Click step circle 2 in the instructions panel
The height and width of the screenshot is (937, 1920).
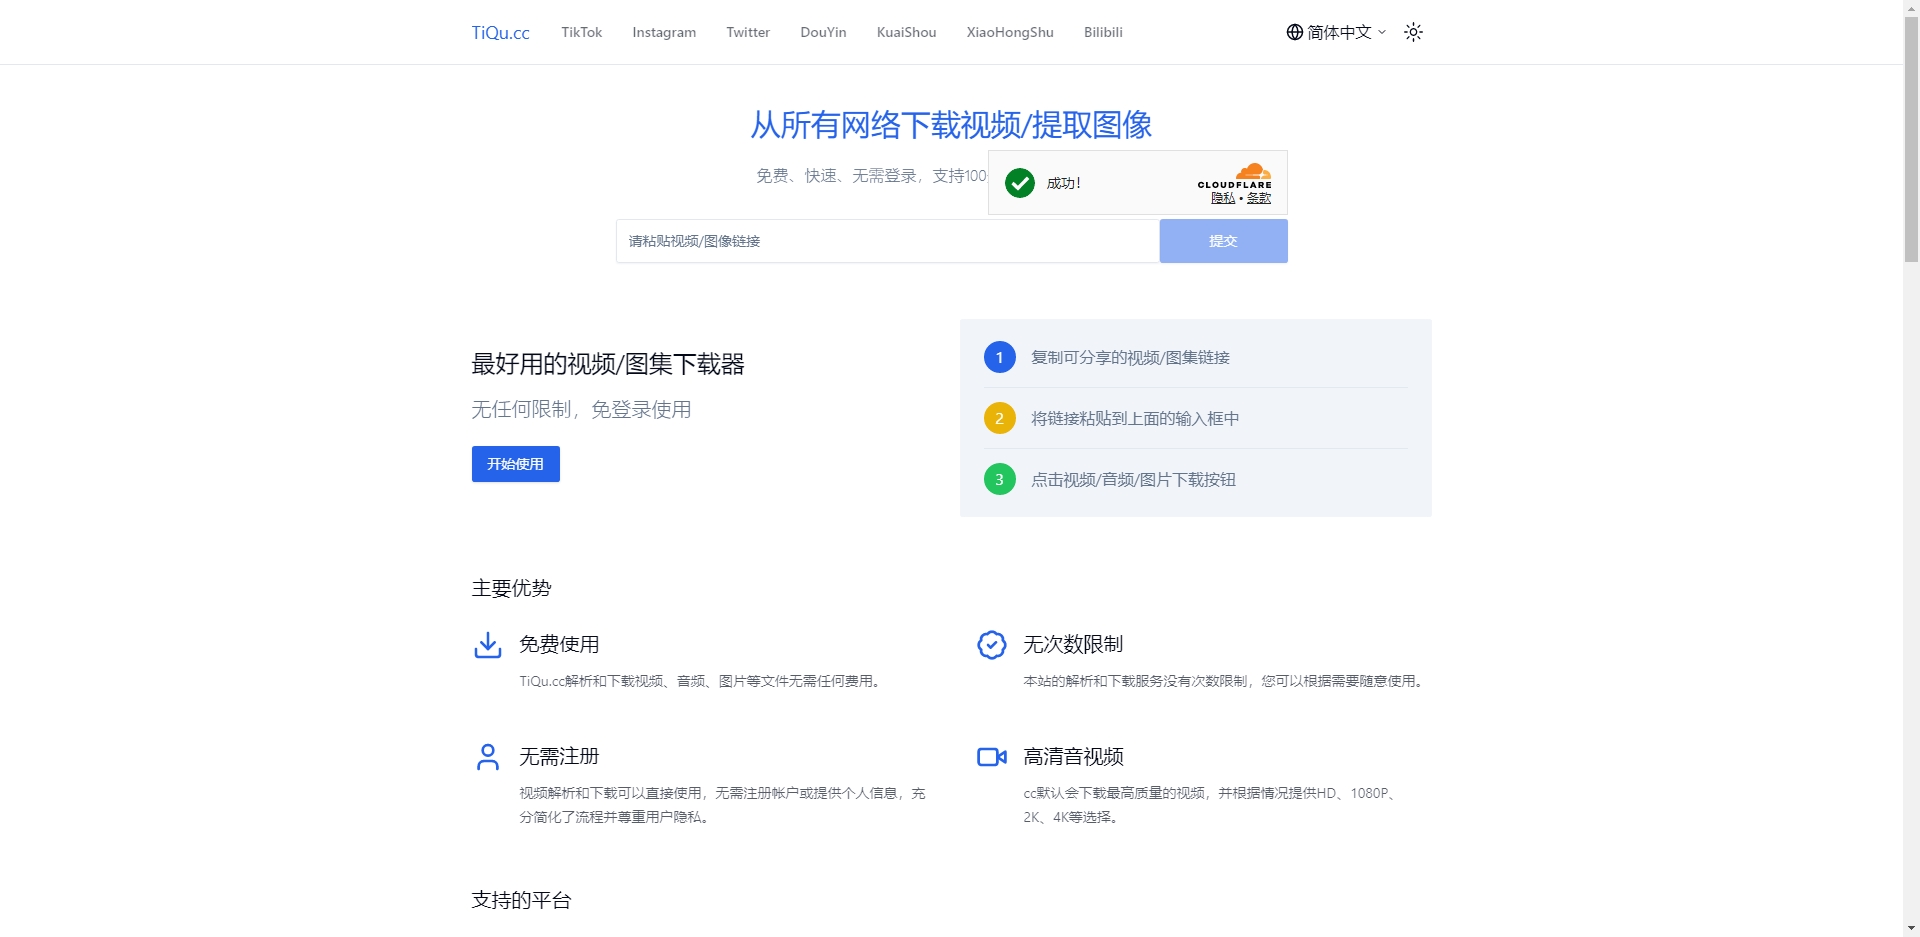pyautogui.click(x=999, y=418)
